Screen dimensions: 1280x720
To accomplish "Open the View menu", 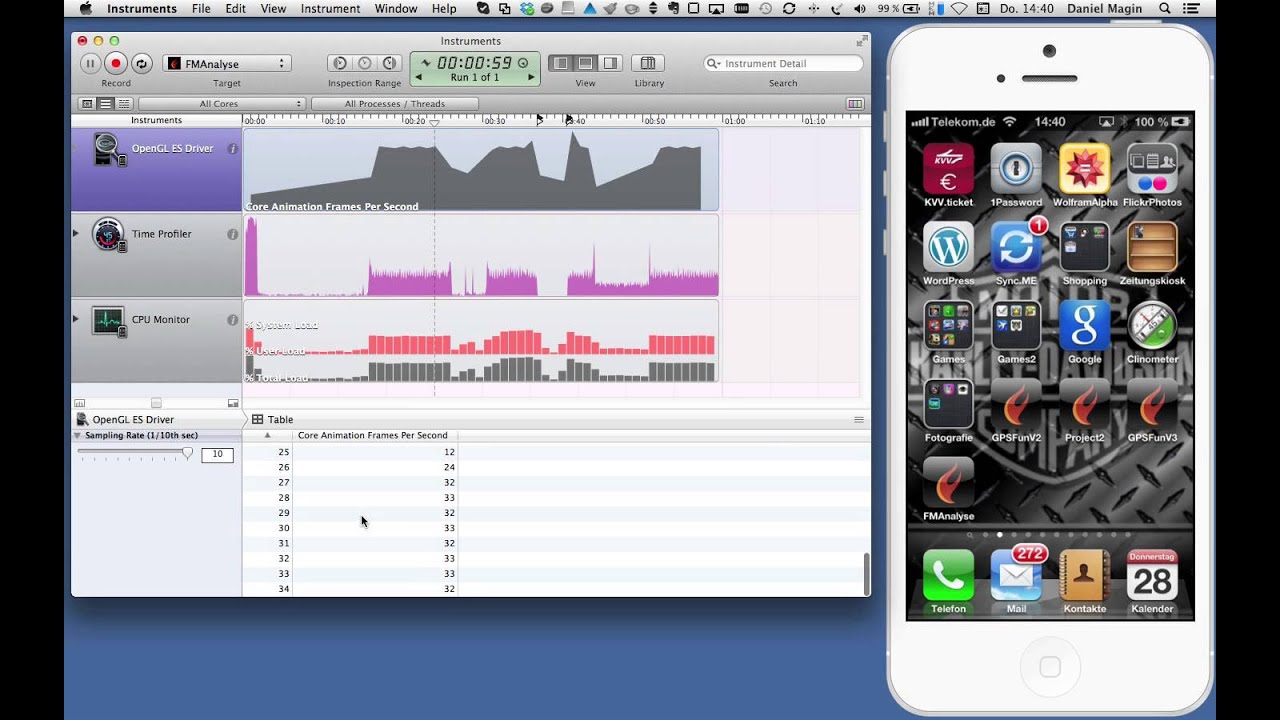I will point(273,9).
